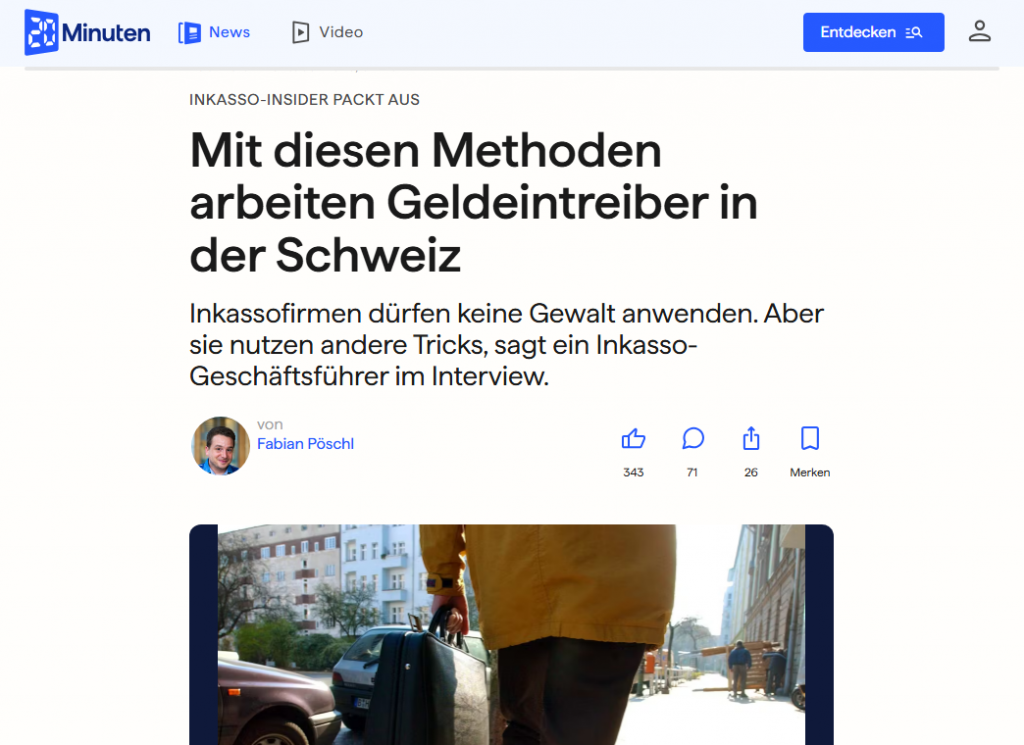
Task: Click the 26 shares count
Action: 751,472
